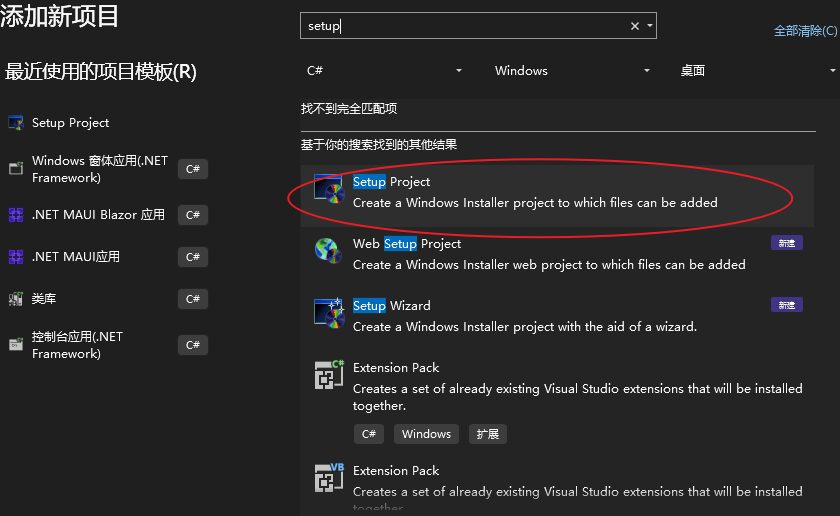840x516 pixels.
Task: Click the Setup Wizard icon
Action: coord(328,313)
